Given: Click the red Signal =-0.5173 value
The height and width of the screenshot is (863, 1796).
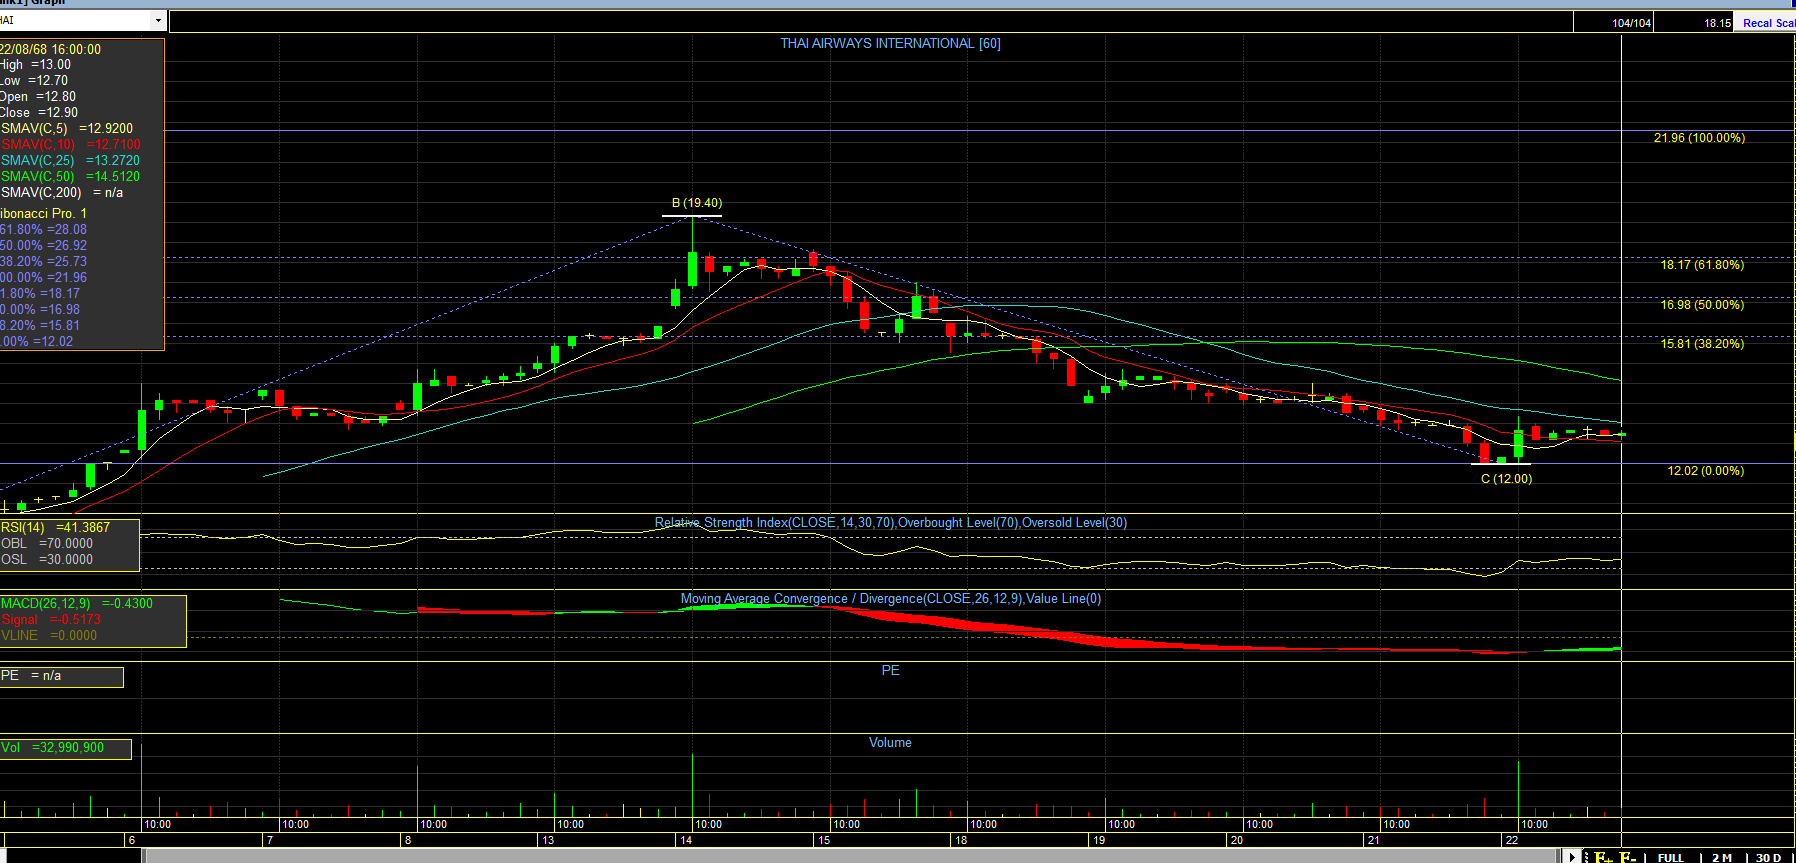Looking at the screenshot, I should pos(51,620).
